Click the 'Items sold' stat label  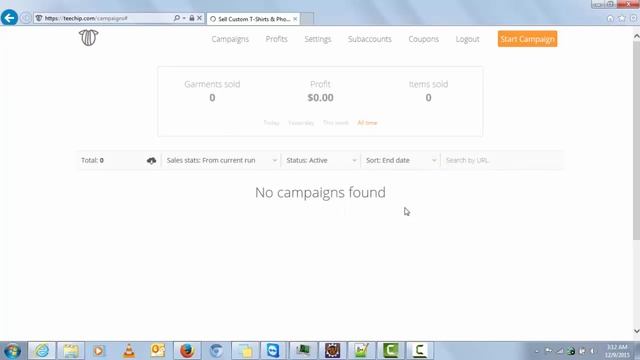pos(428,84)
